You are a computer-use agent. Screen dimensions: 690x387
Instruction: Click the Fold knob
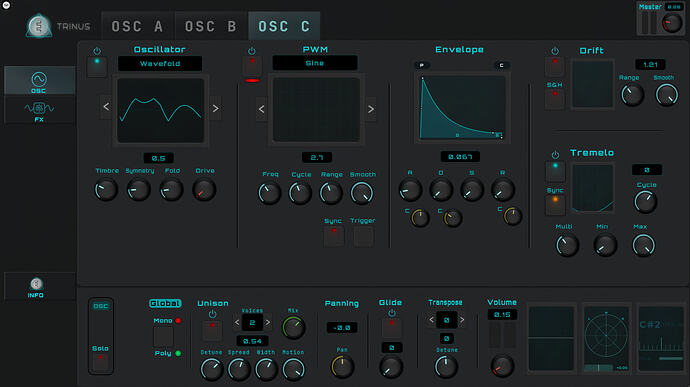pyautogui.click(x=171, y=190)
